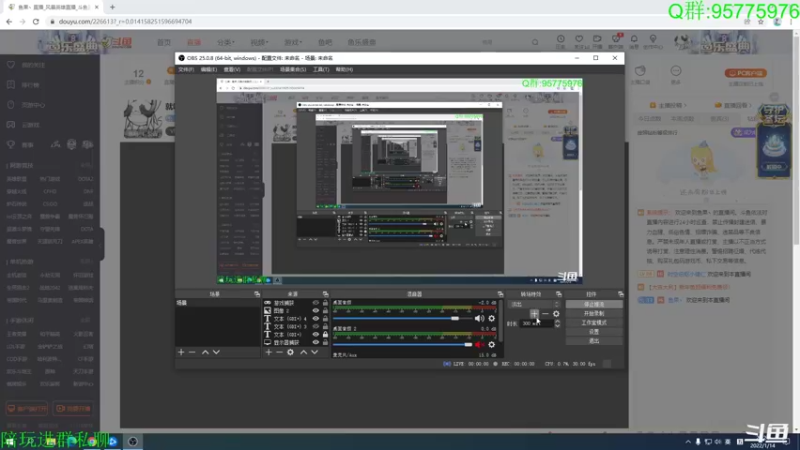Open the 文件(F) menu in OBS
Image resolution: width=800 pixels, height=450 pixels.
[186, 69]
